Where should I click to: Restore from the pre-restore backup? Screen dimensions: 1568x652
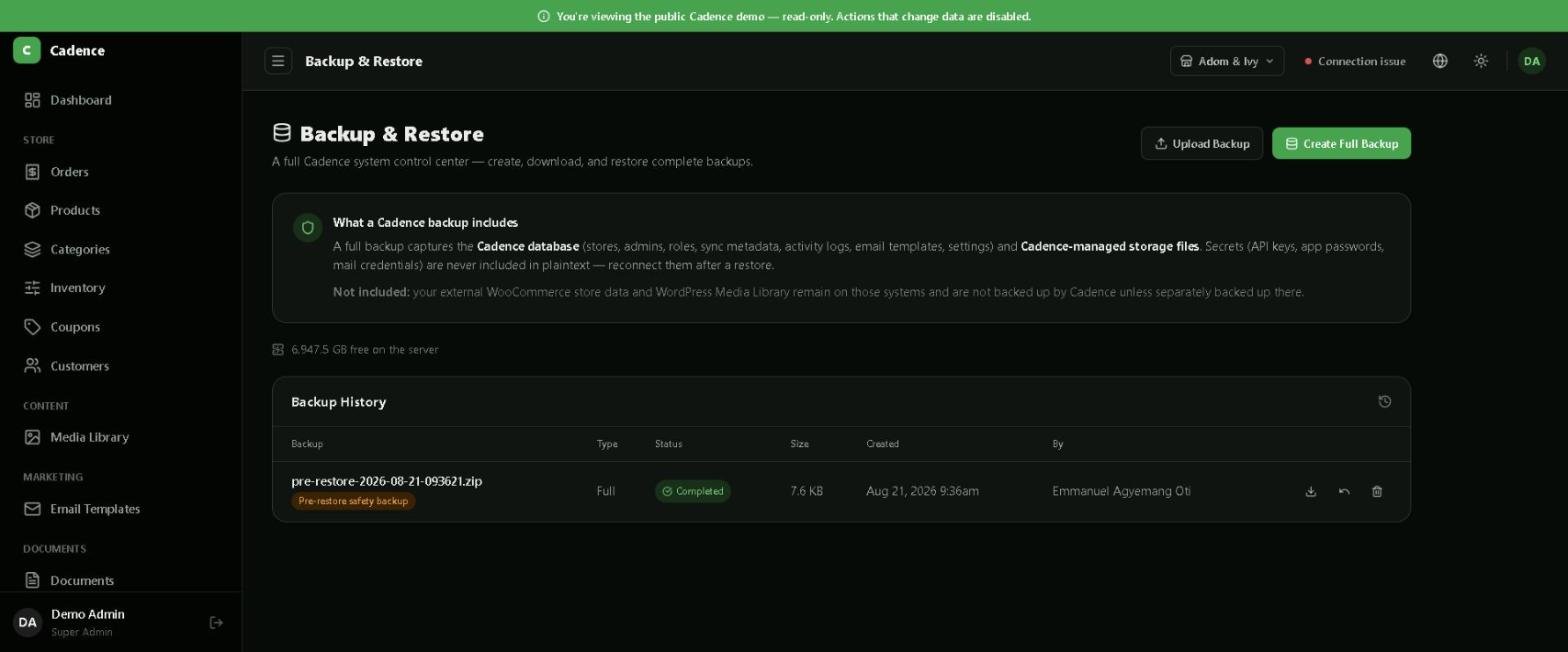click(x=1344, y=491)
